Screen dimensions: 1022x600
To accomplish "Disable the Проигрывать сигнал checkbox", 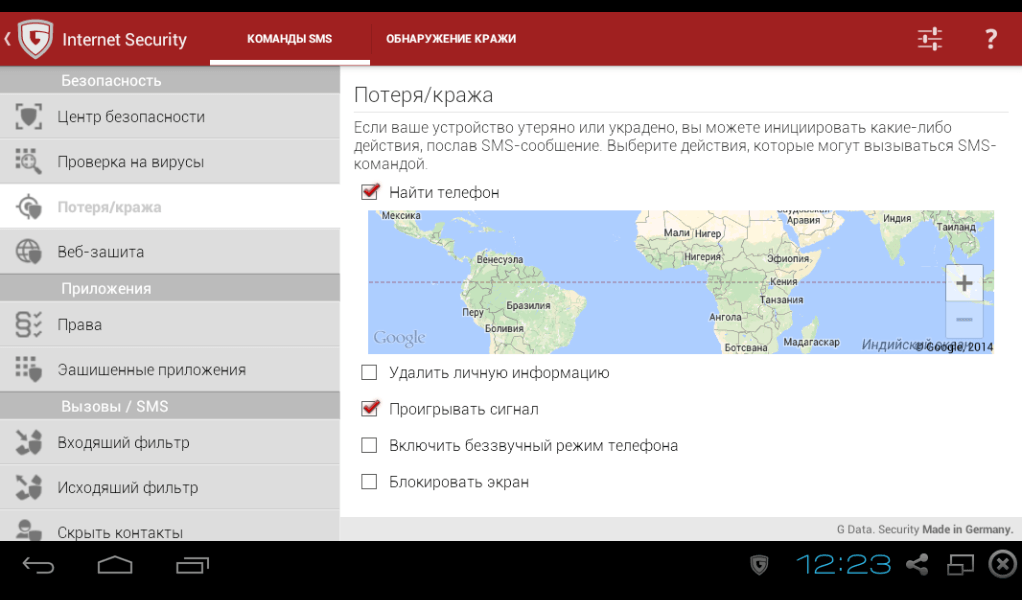I will pyautogui.click(x=368, y=408).
